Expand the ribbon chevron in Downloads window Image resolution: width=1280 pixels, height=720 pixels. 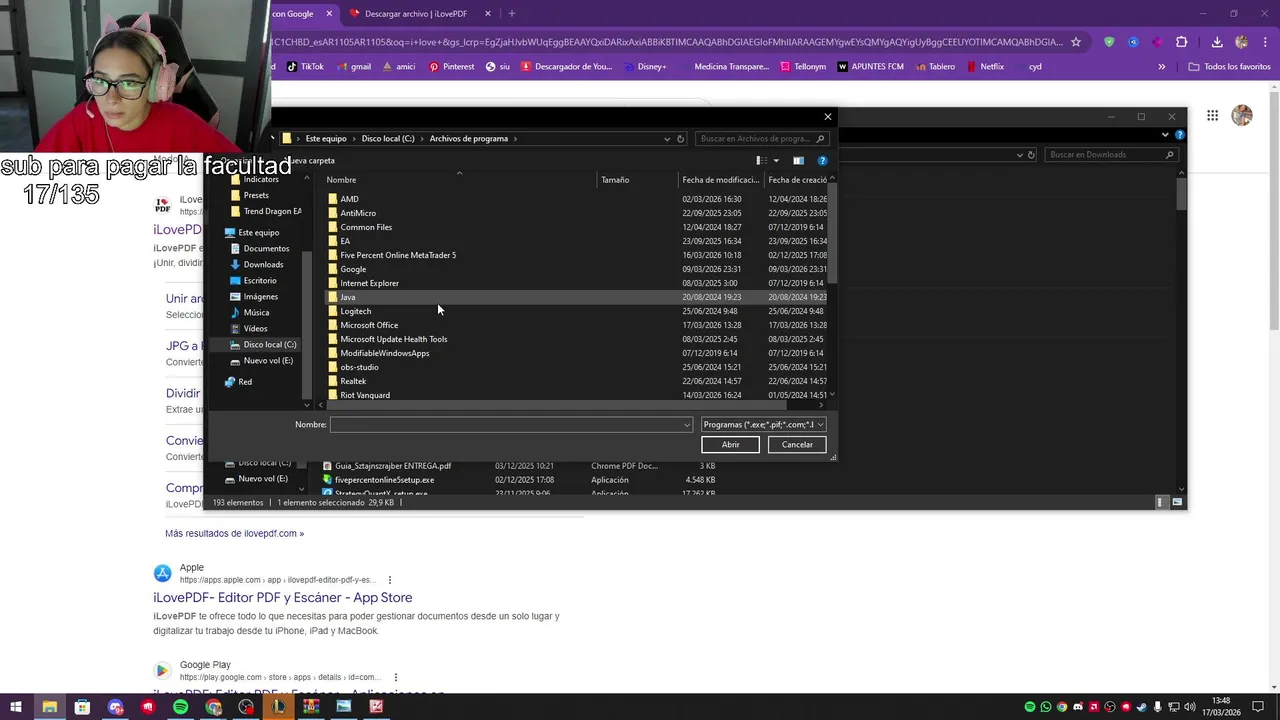pyautogui.click(x=1165, y=134)
